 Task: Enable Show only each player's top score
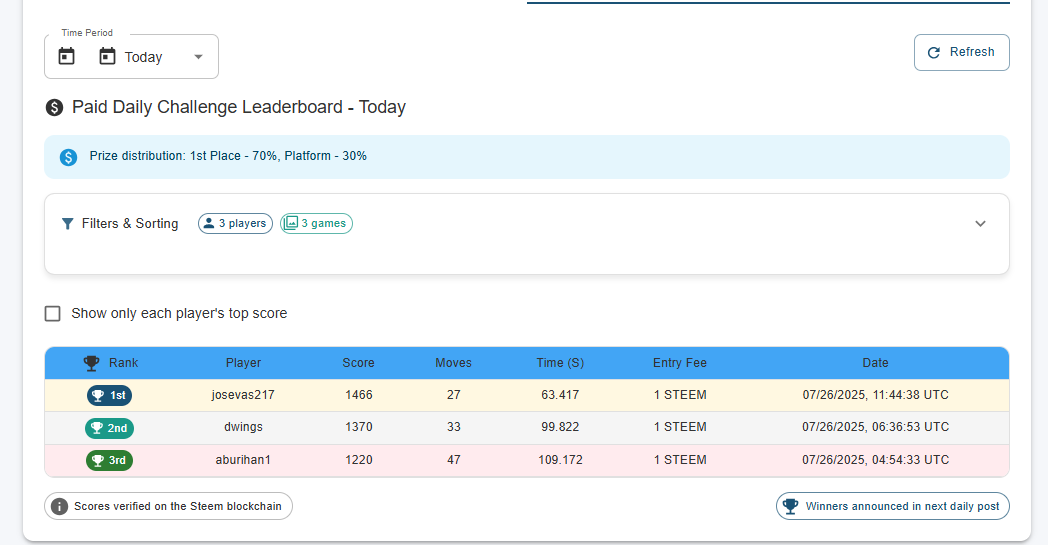tap(52, 314)
